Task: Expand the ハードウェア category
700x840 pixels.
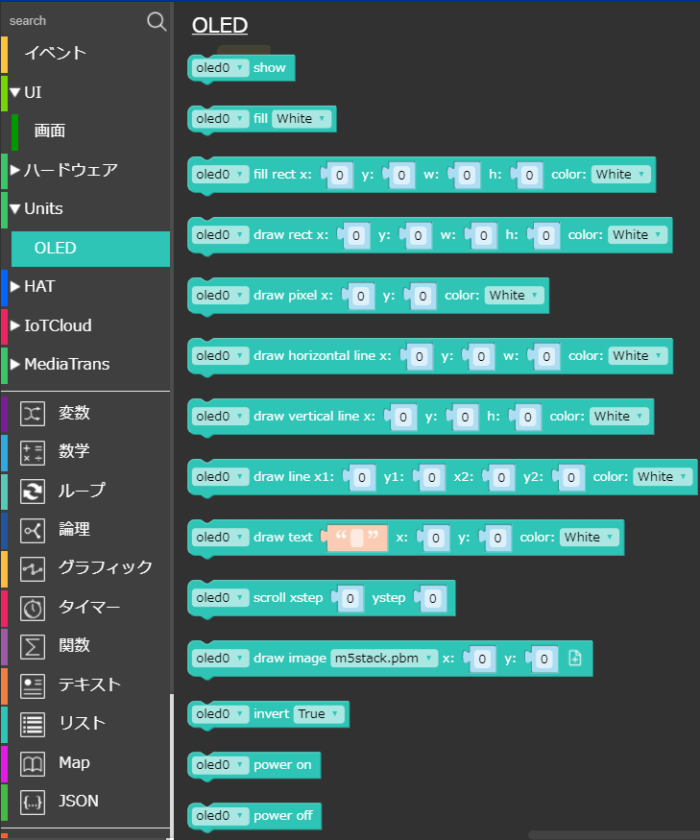Action: (x=70, y=170)
